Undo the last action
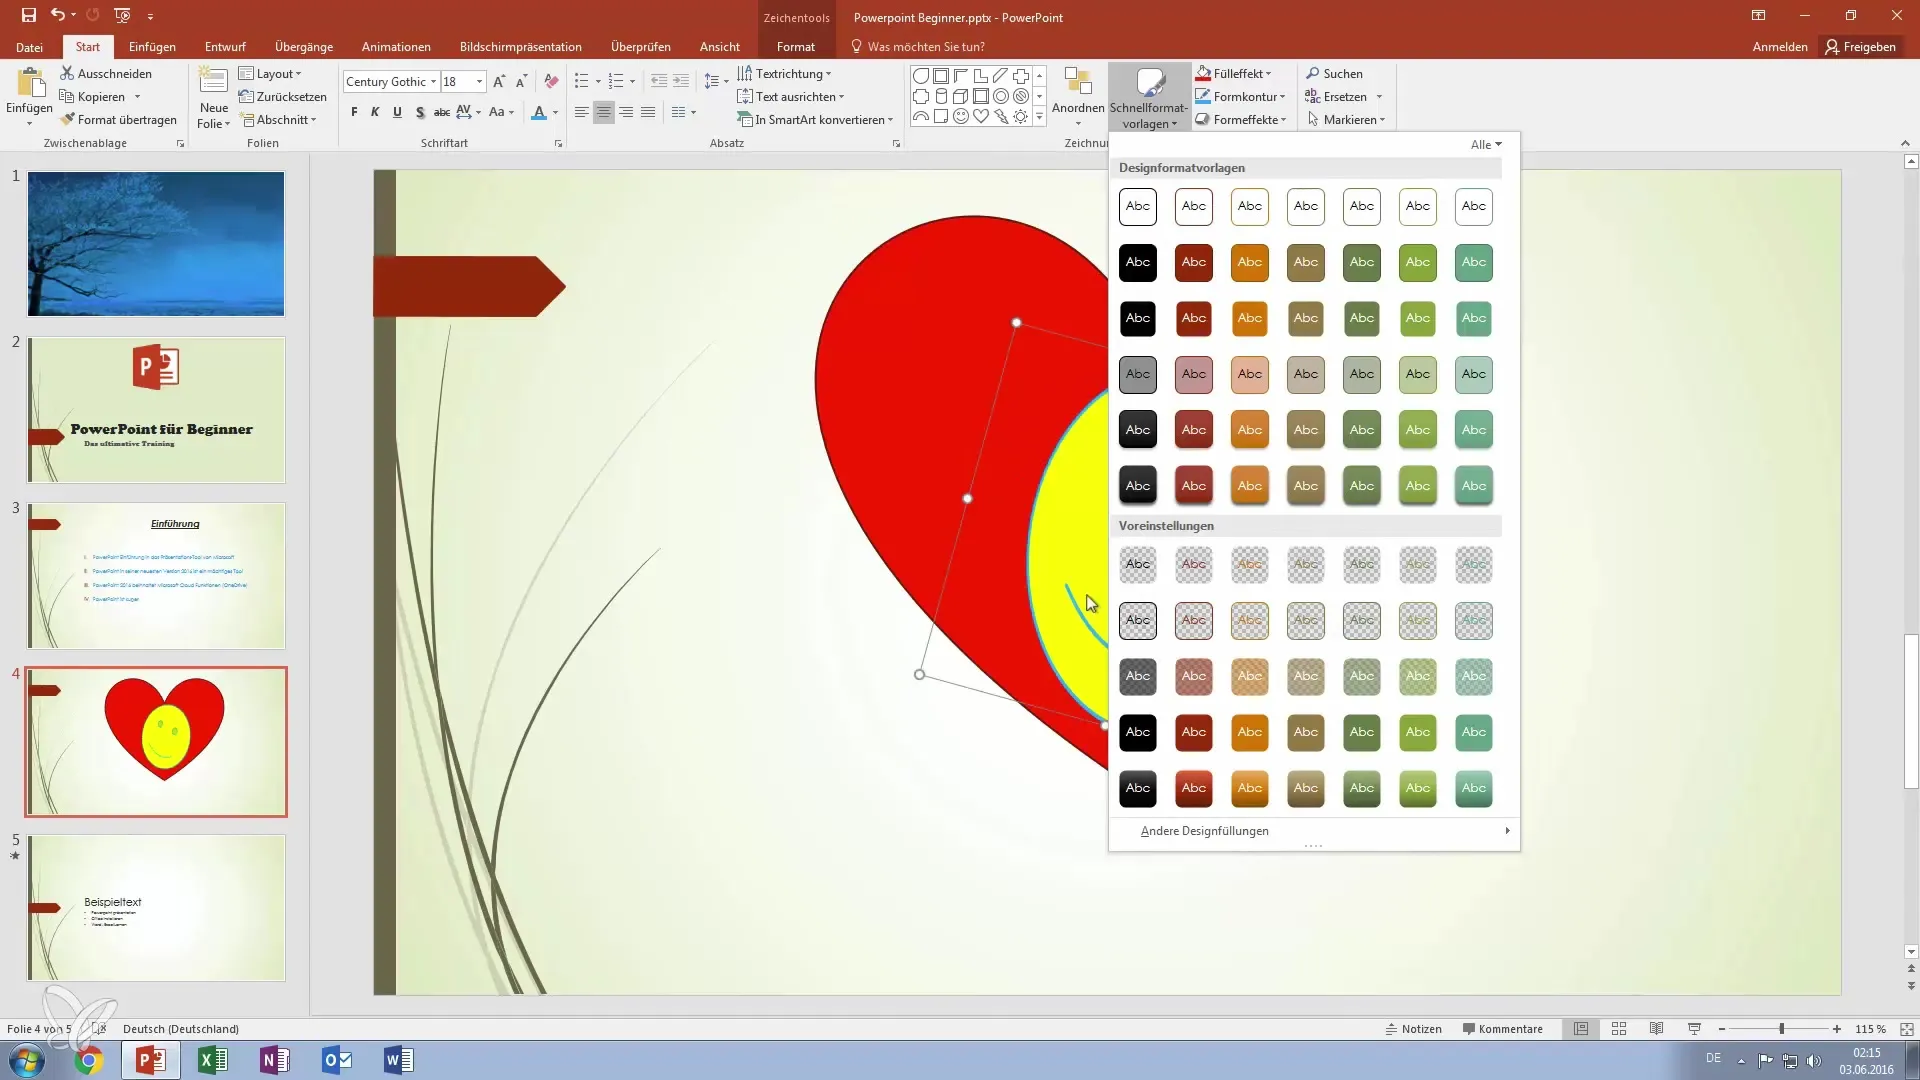 [58, 15]
